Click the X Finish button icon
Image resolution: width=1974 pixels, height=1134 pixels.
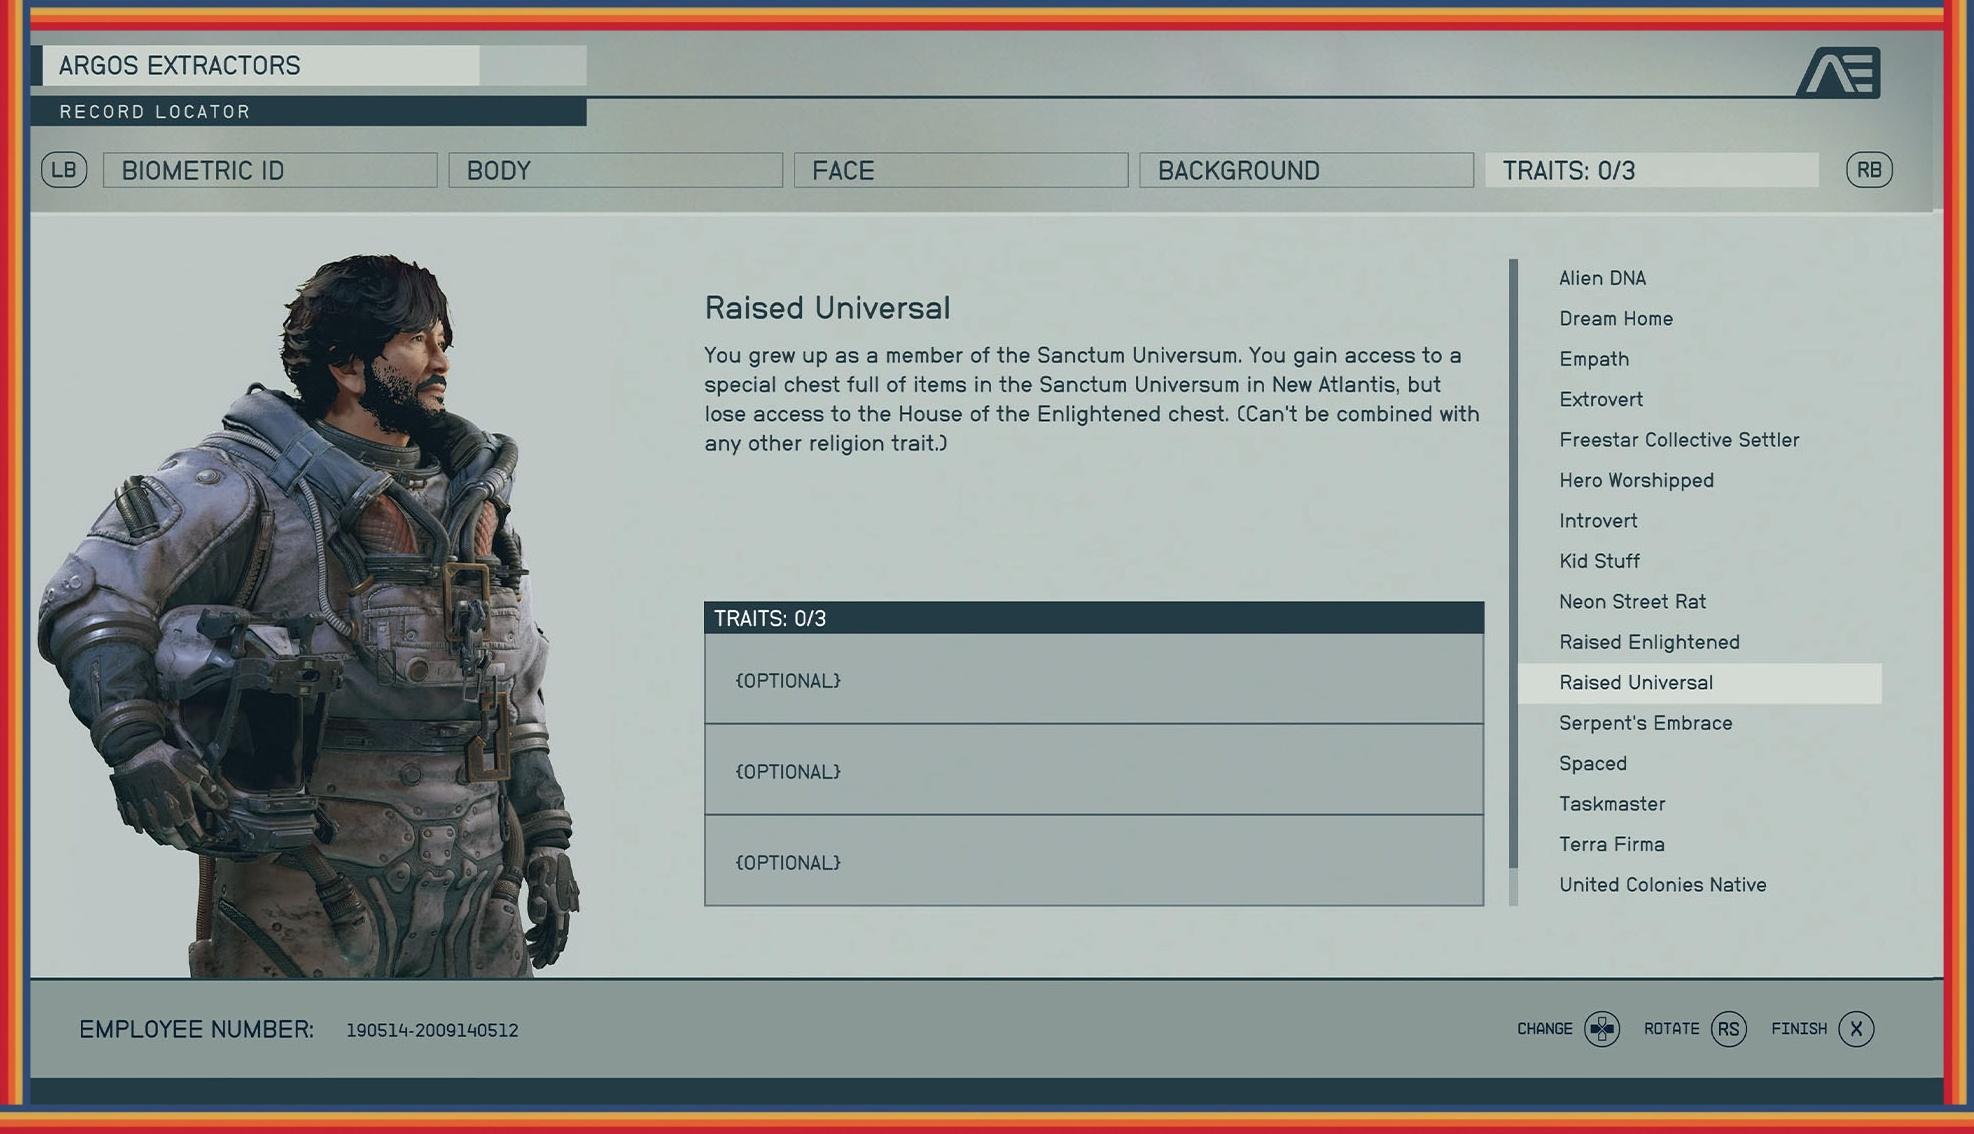1856,1029
